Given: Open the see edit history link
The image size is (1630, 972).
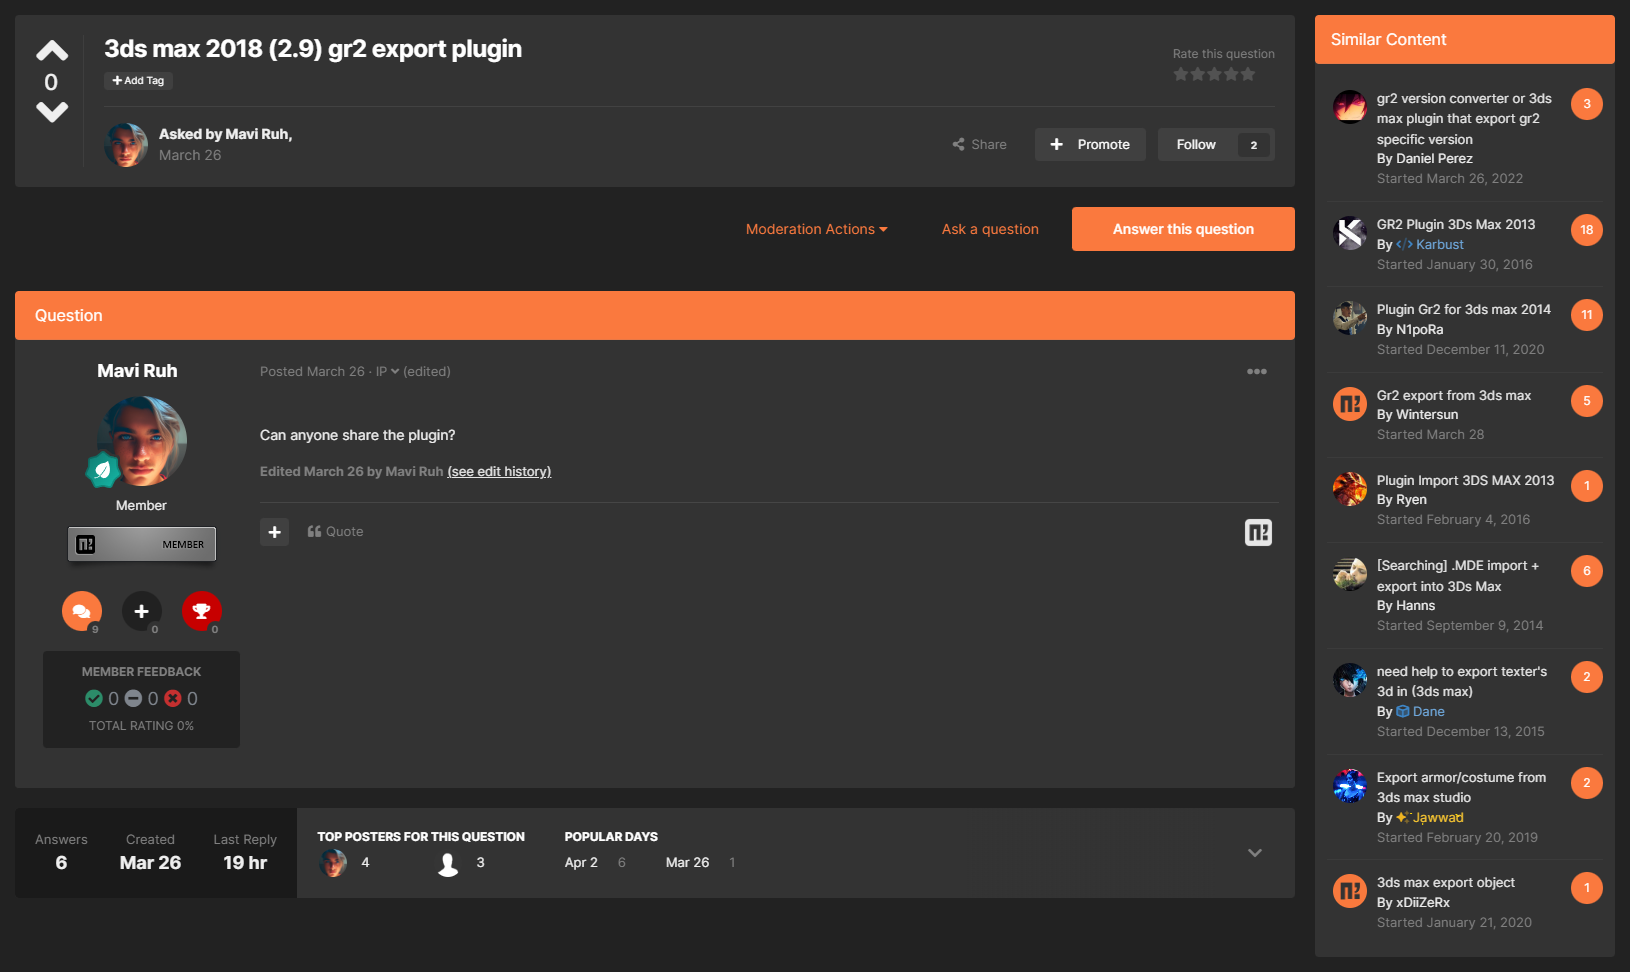Looking at the screenshot, I should point(499,471).
